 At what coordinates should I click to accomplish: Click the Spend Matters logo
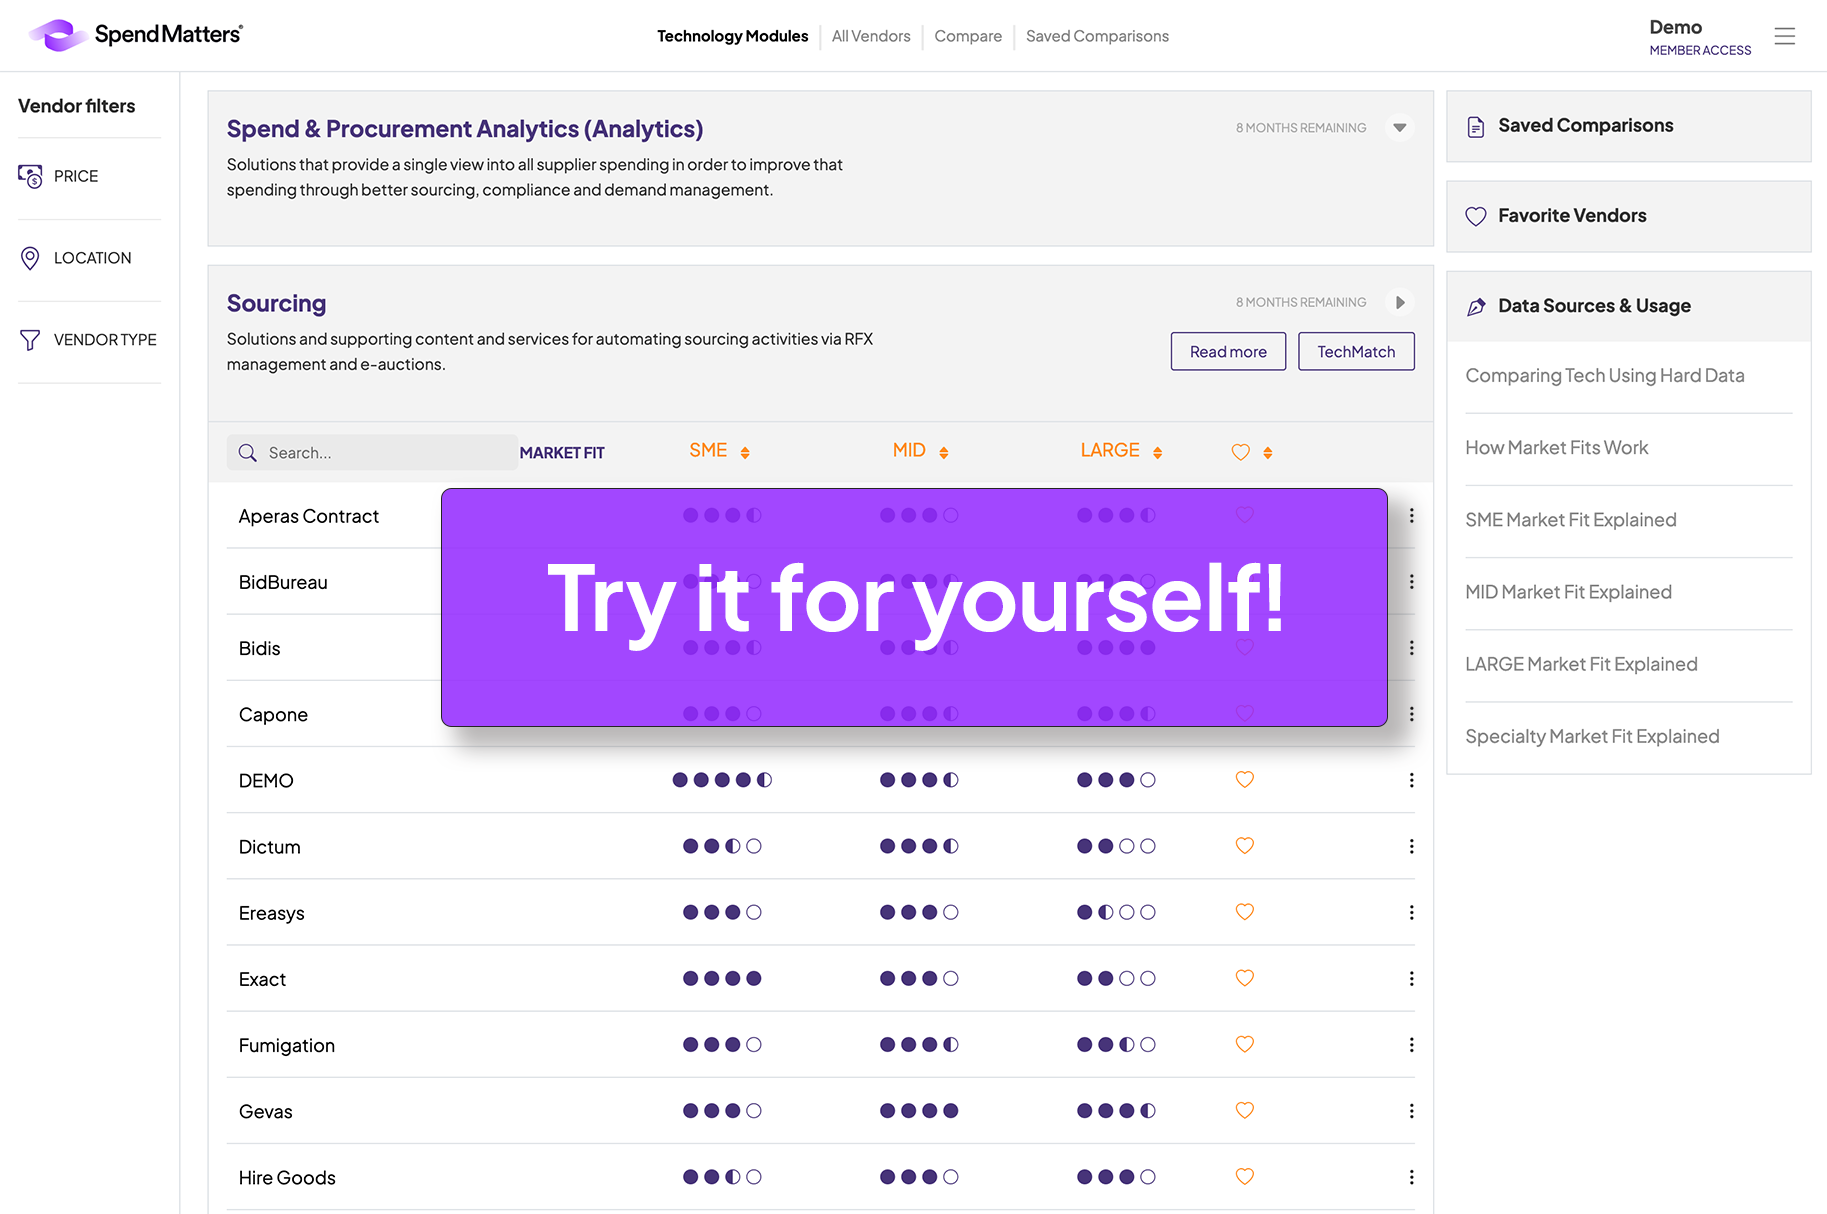tap(136, 35)
